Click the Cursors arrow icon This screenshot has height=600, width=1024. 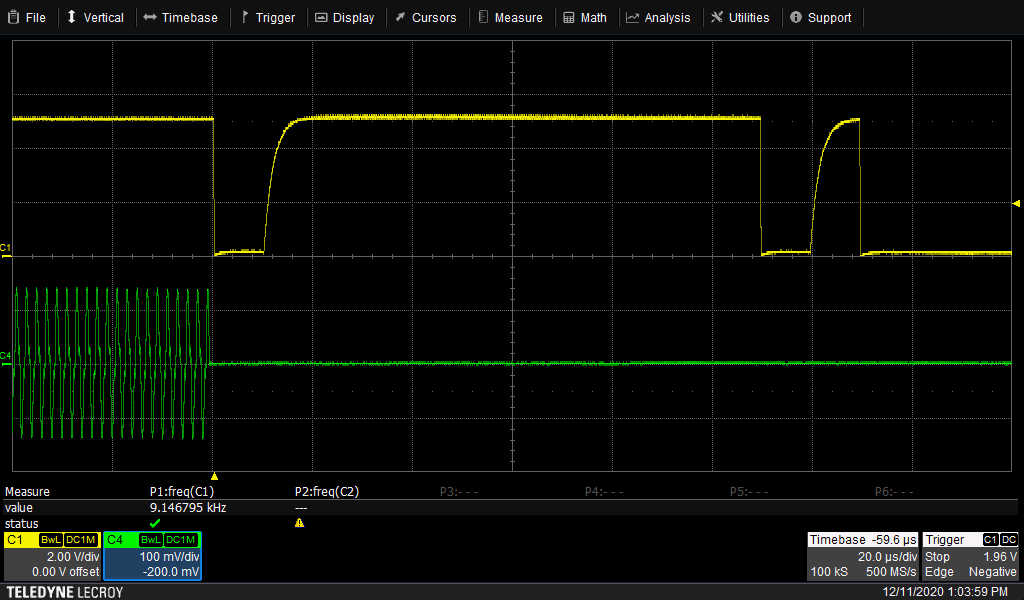pyautogui.click(x=400, y=17)
